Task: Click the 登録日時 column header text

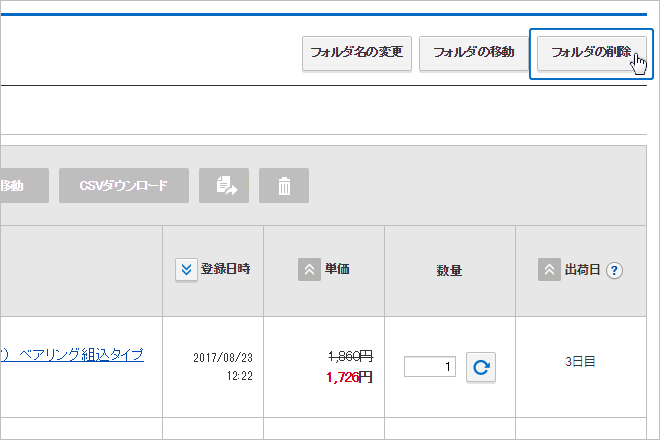Action: coord(225,270)
